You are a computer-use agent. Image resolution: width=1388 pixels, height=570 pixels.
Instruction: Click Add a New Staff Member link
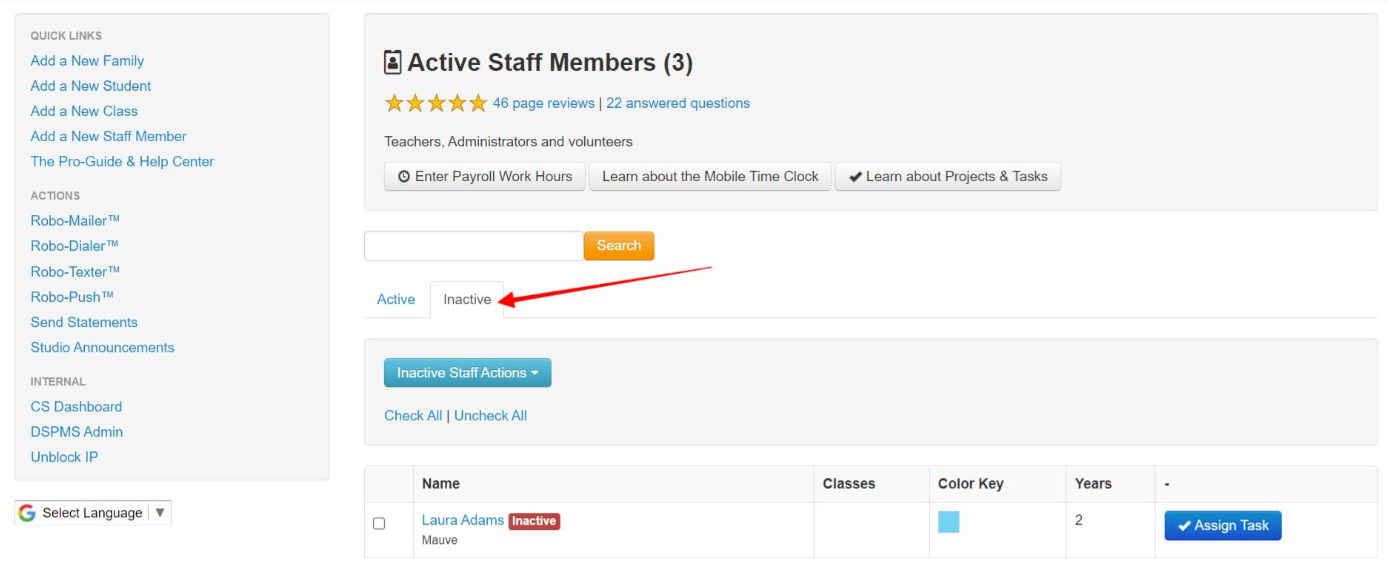coord(109,136)
